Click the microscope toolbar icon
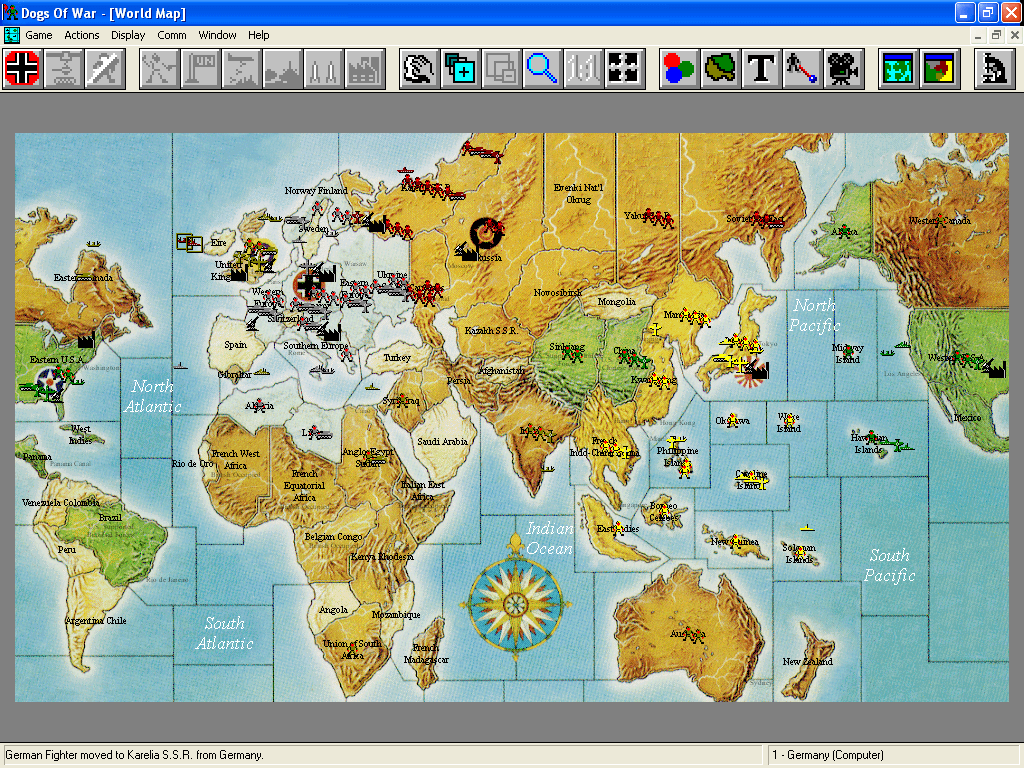 click(x=994, y=69)
